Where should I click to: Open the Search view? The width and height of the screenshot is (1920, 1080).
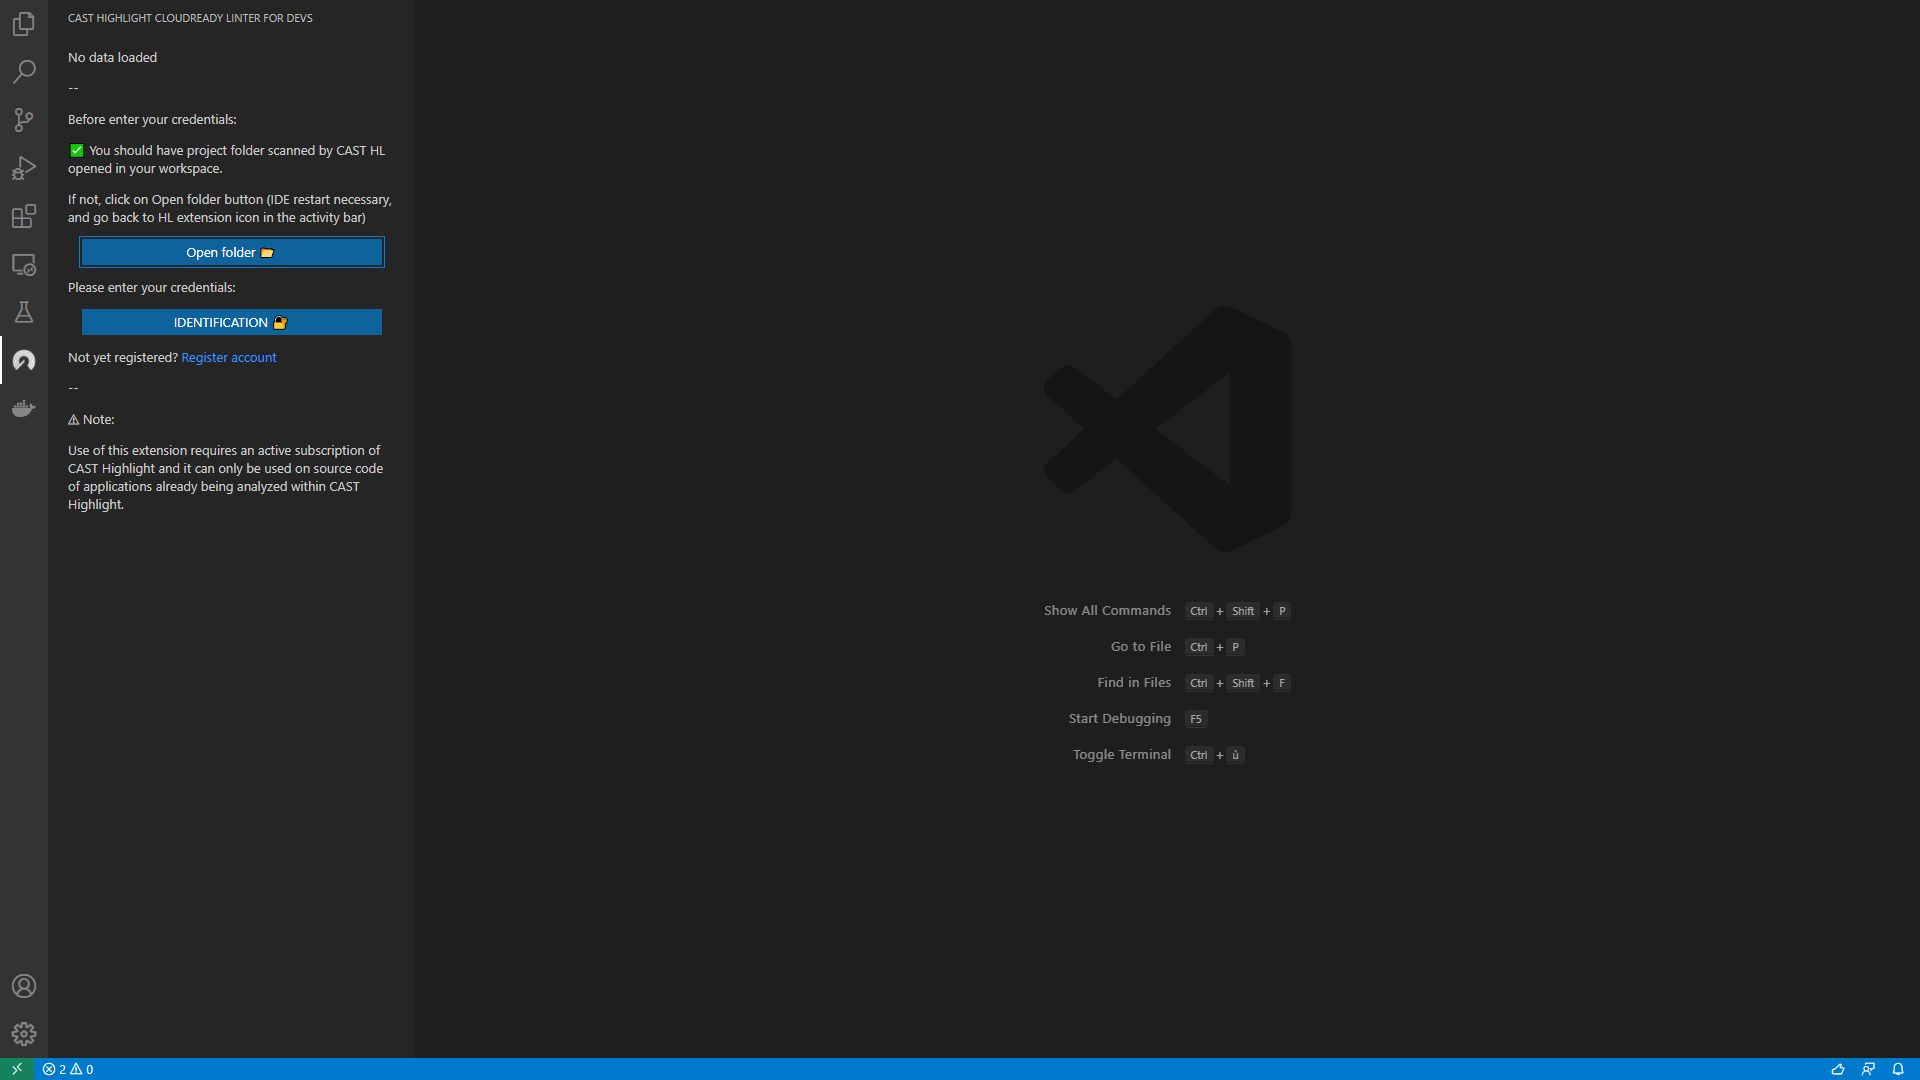pos(24,72)
